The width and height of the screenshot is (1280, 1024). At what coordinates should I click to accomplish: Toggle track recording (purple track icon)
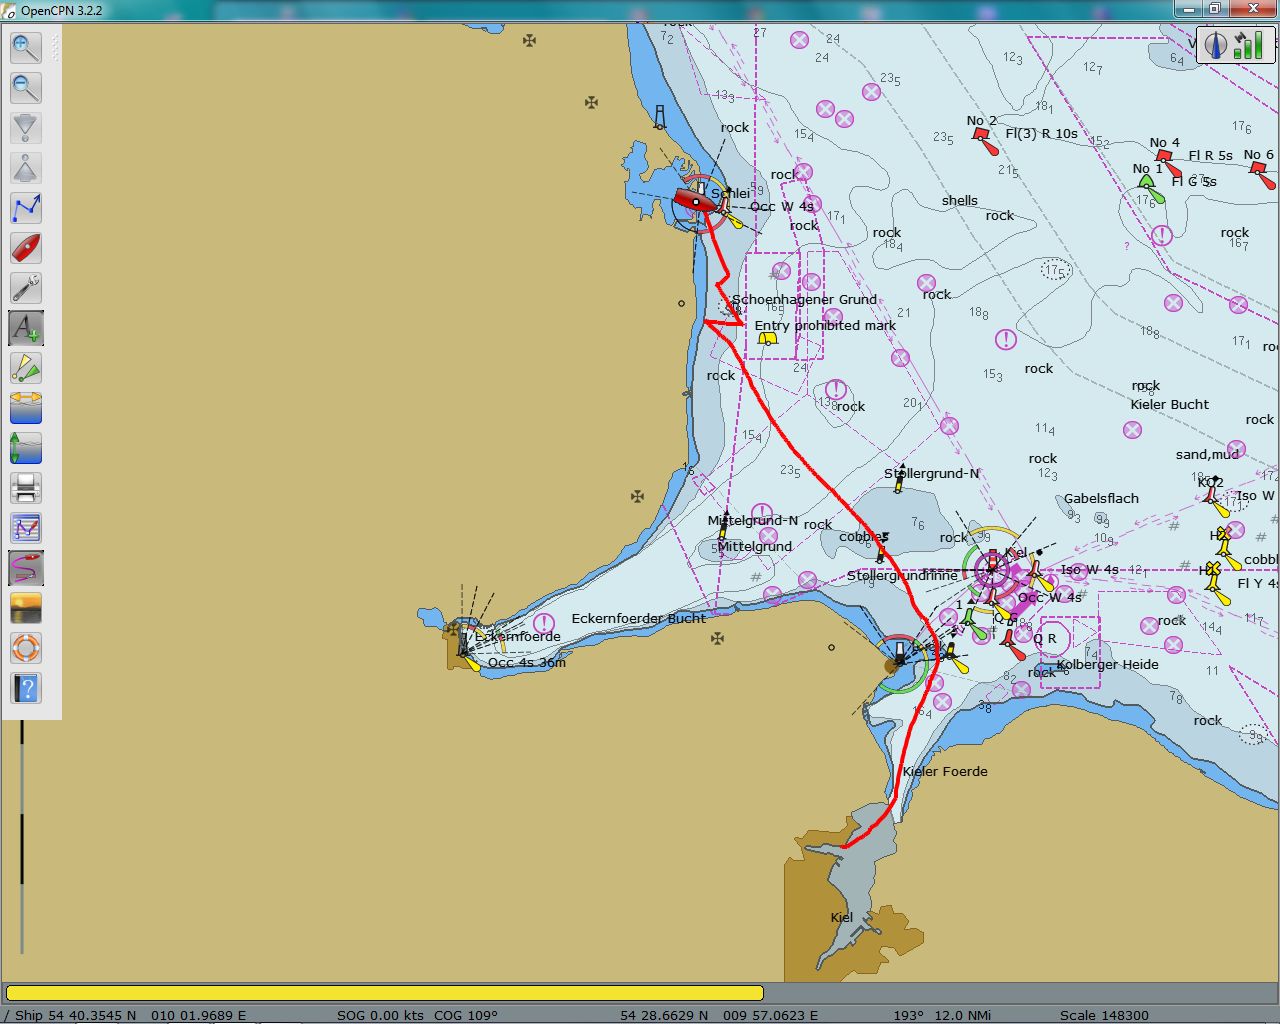25,568
